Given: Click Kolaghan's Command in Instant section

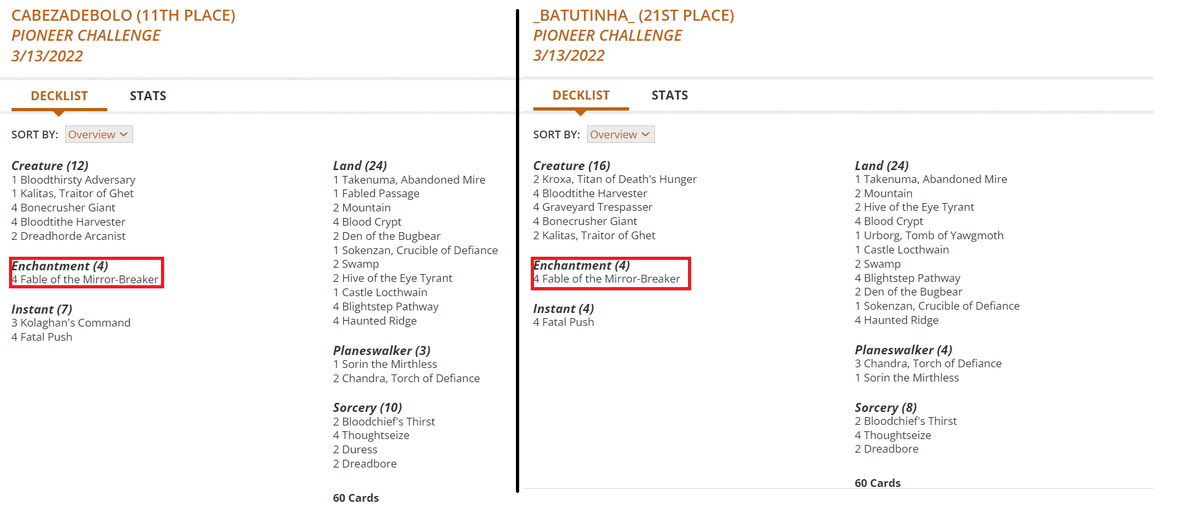Looking at the screenshot, I should click(x=71, y=323).
